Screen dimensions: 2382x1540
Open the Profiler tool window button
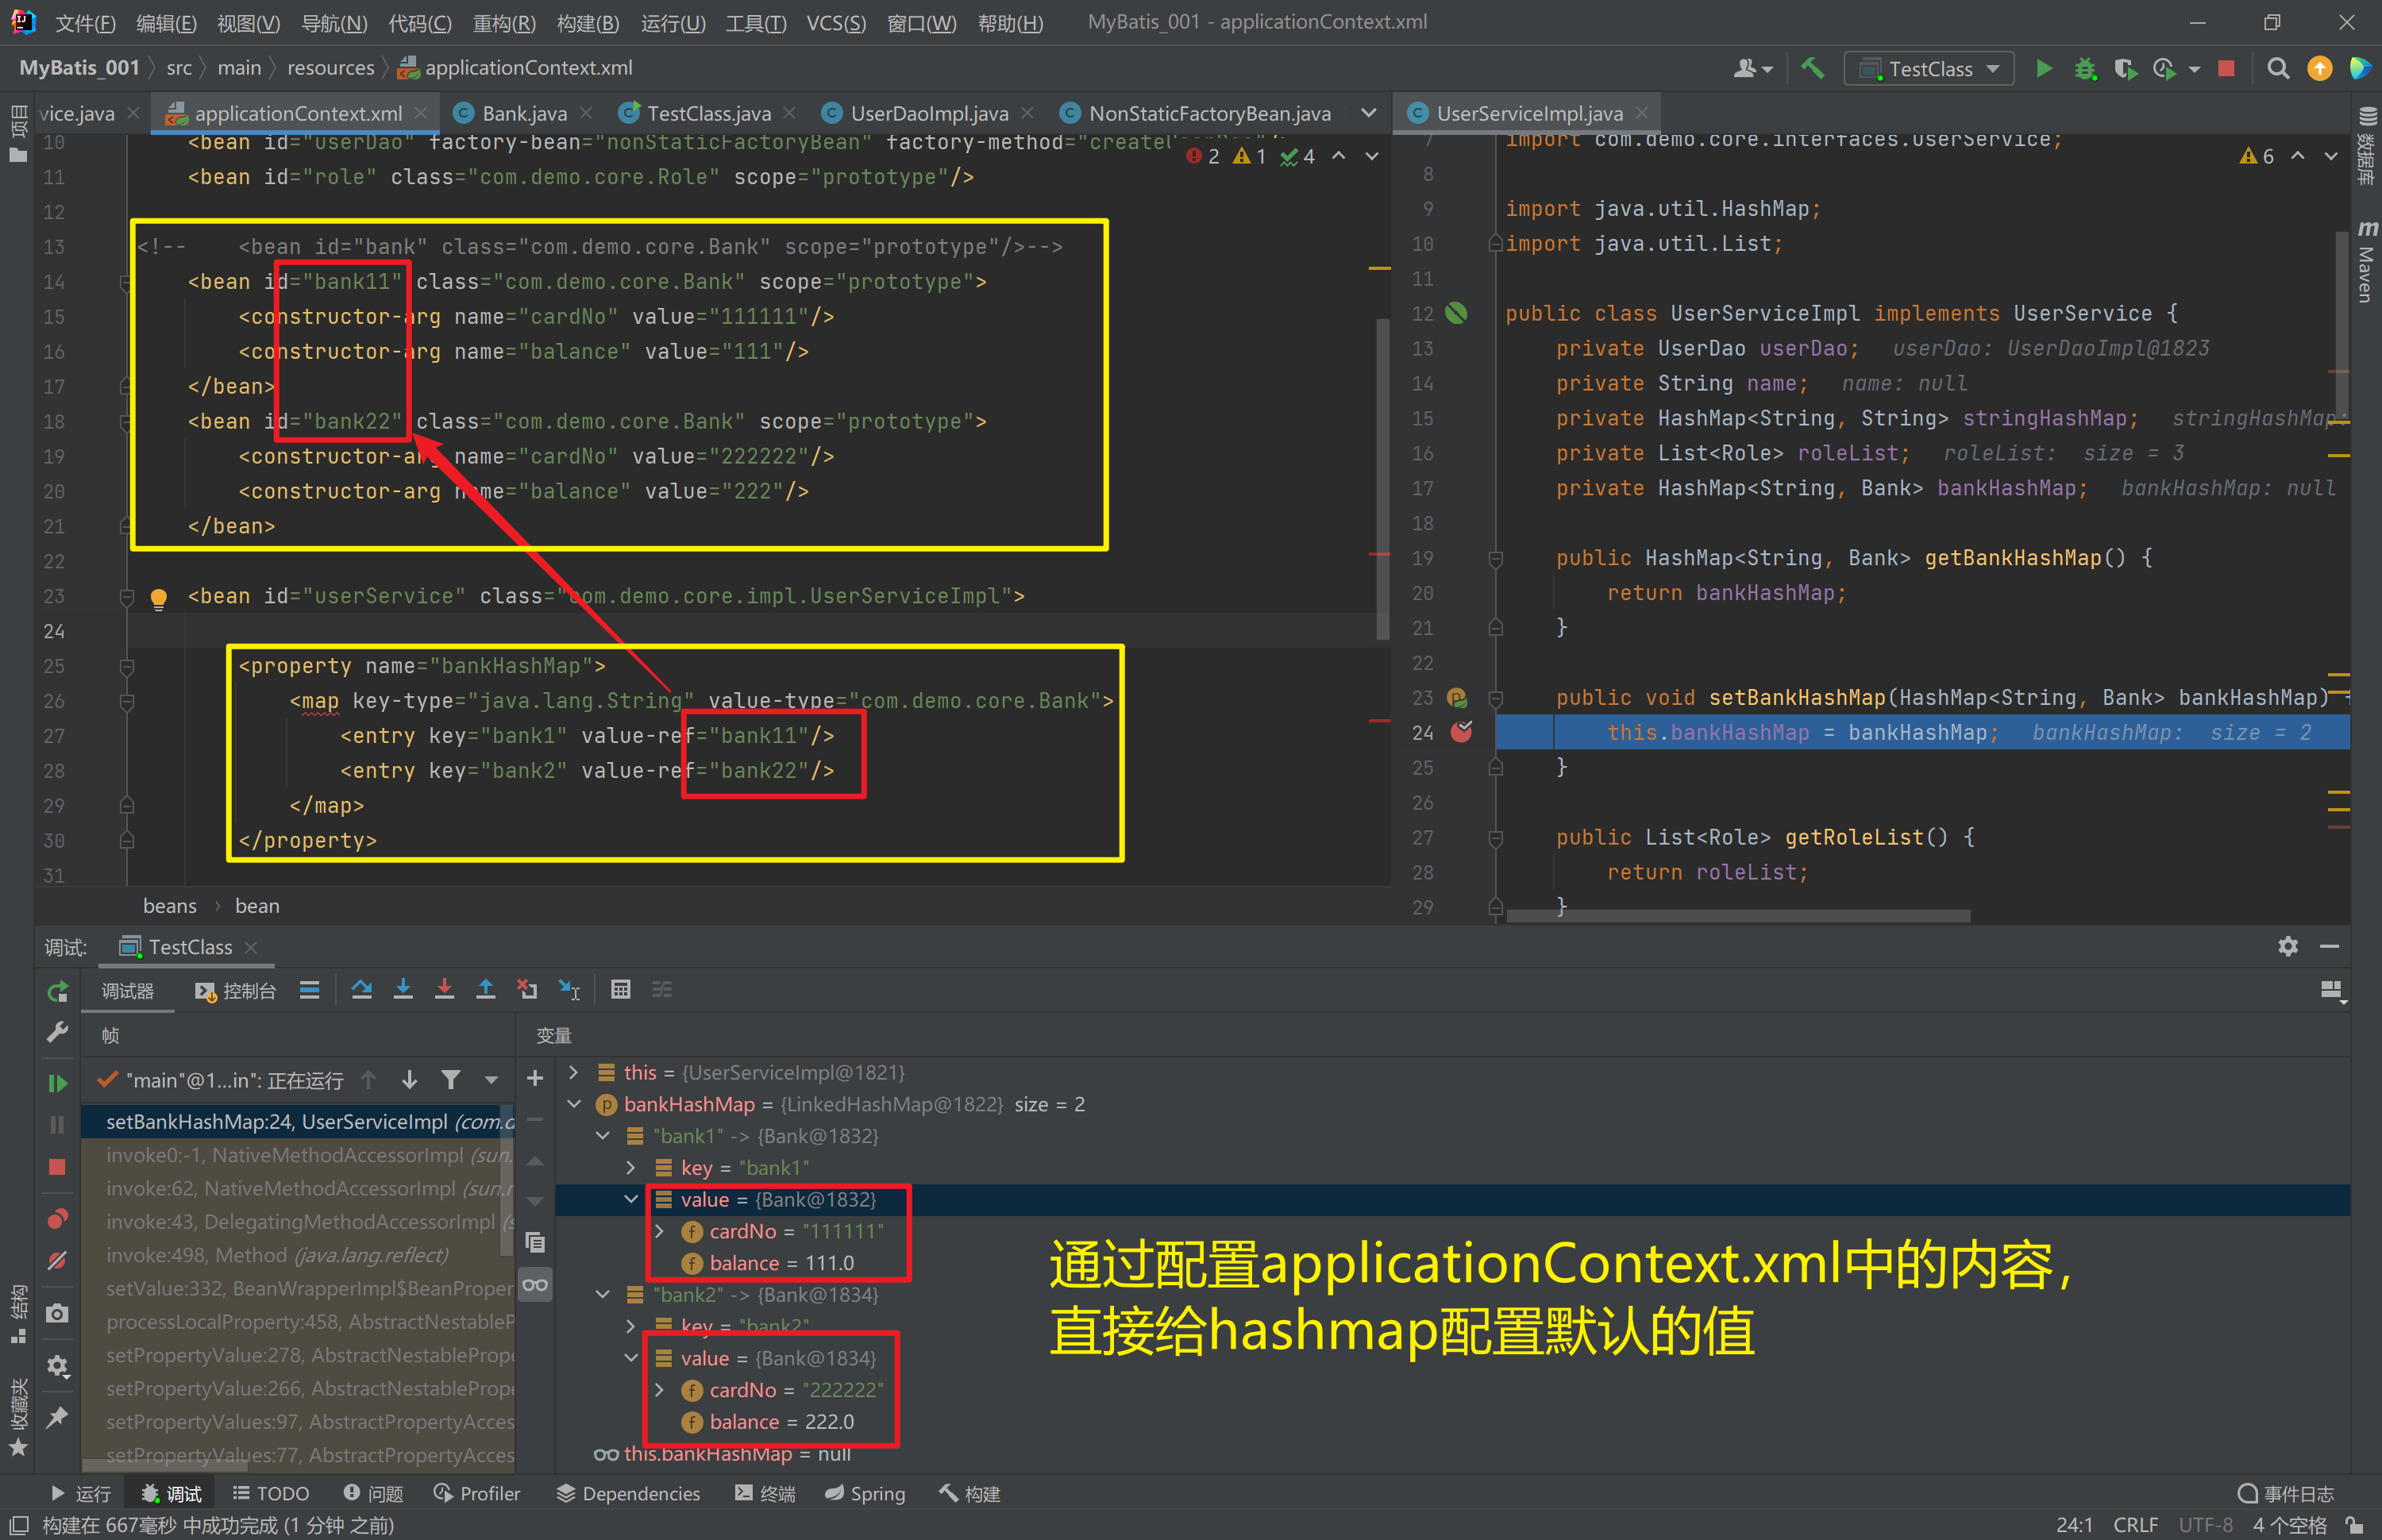click(477, 1493)
